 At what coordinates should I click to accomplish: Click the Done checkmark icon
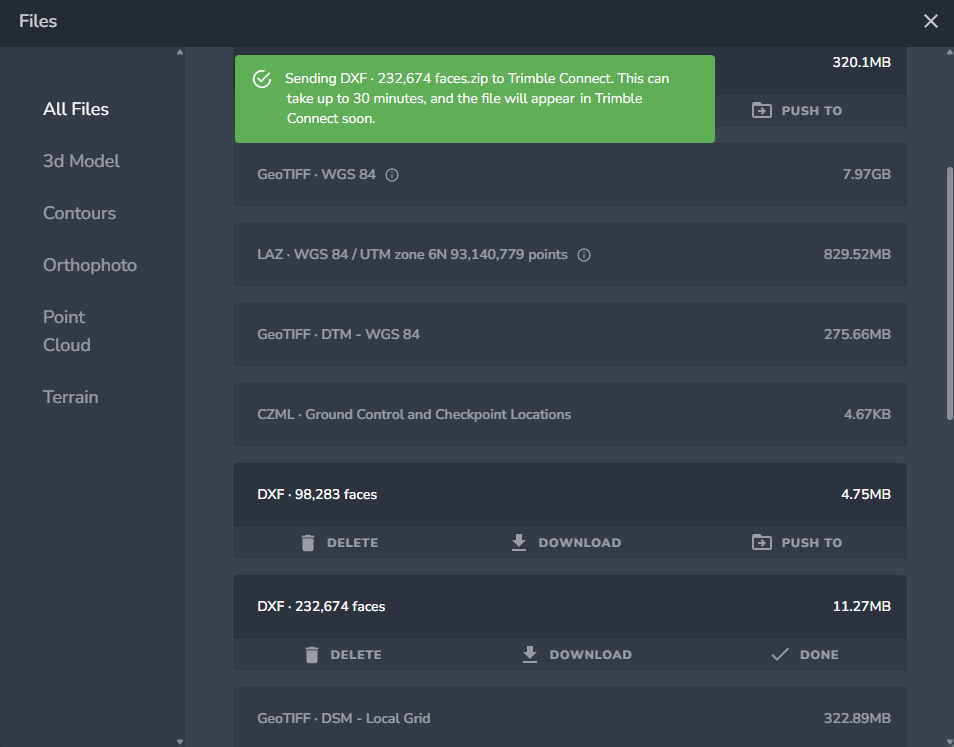780,655
